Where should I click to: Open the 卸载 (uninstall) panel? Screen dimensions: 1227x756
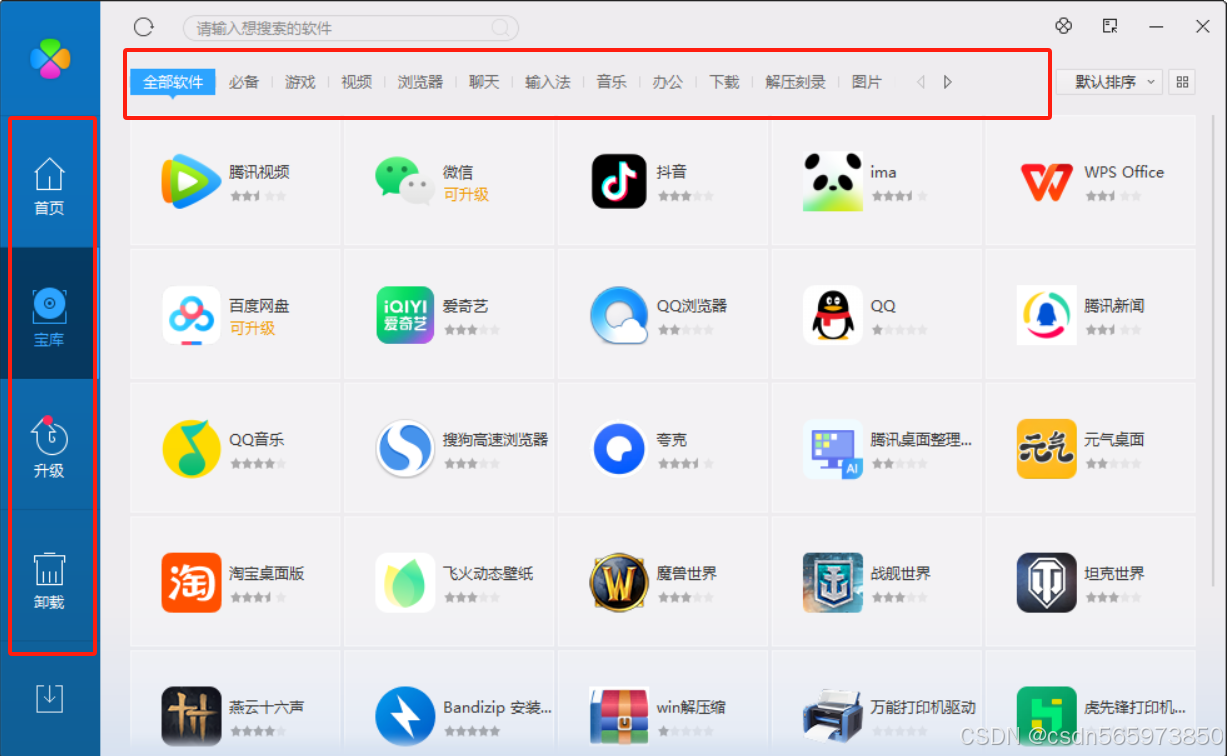51,580
